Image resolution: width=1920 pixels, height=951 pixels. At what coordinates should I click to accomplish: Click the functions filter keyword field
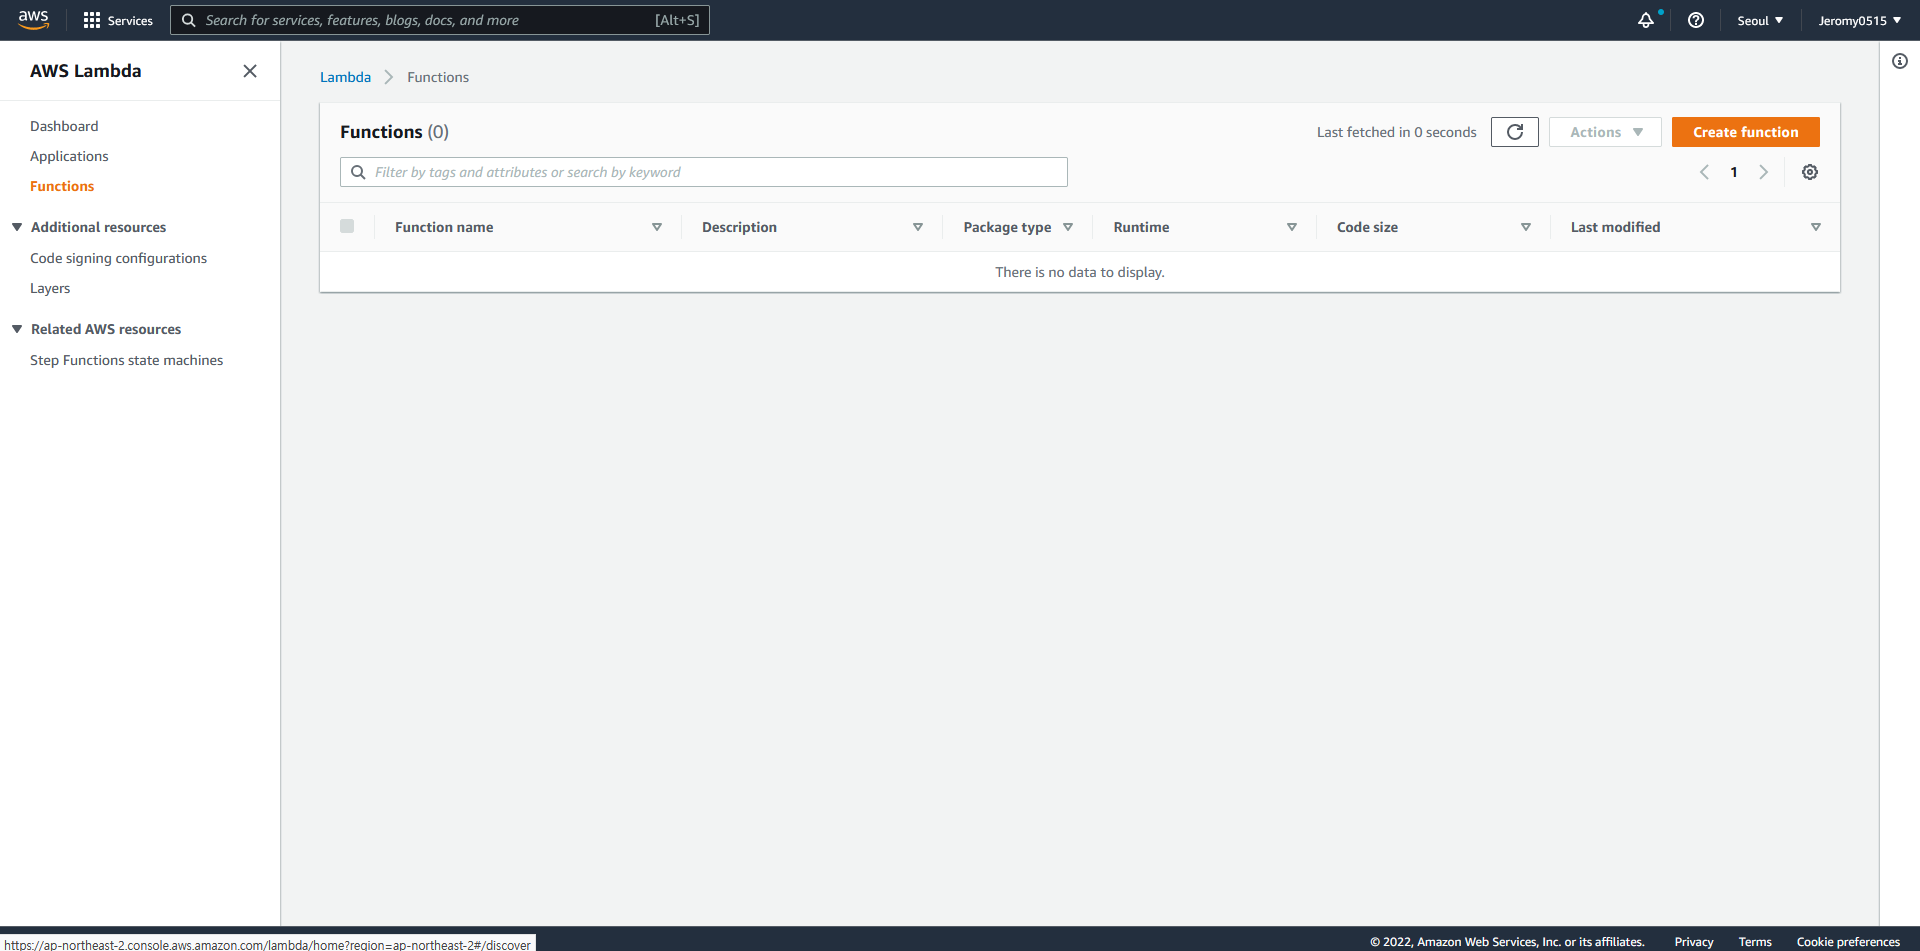[704, 172]
